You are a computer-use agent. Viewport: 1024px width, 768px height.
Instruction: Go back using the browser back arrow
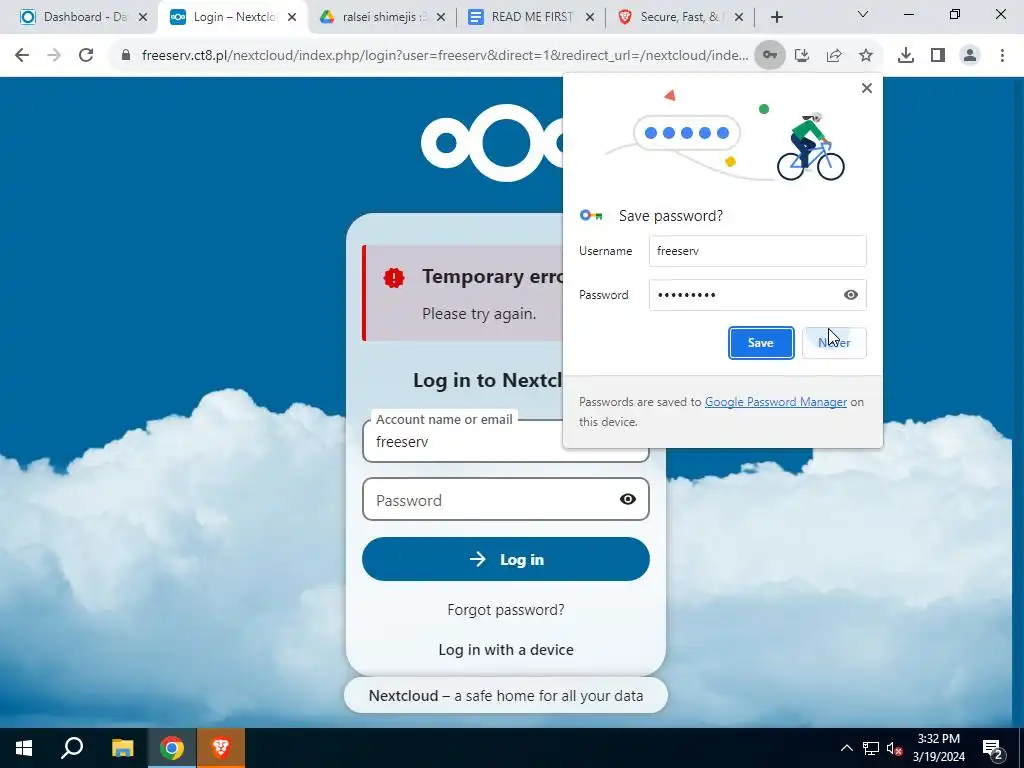[22, 56]
